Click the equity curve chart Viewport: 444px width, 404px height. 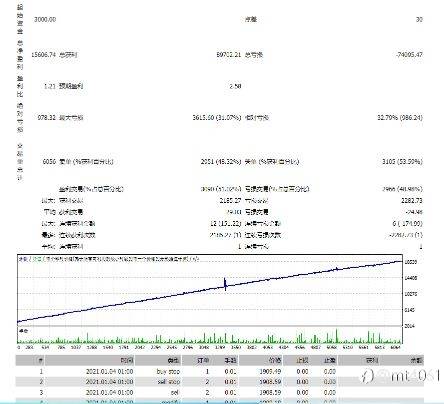(x=210, y=290)
